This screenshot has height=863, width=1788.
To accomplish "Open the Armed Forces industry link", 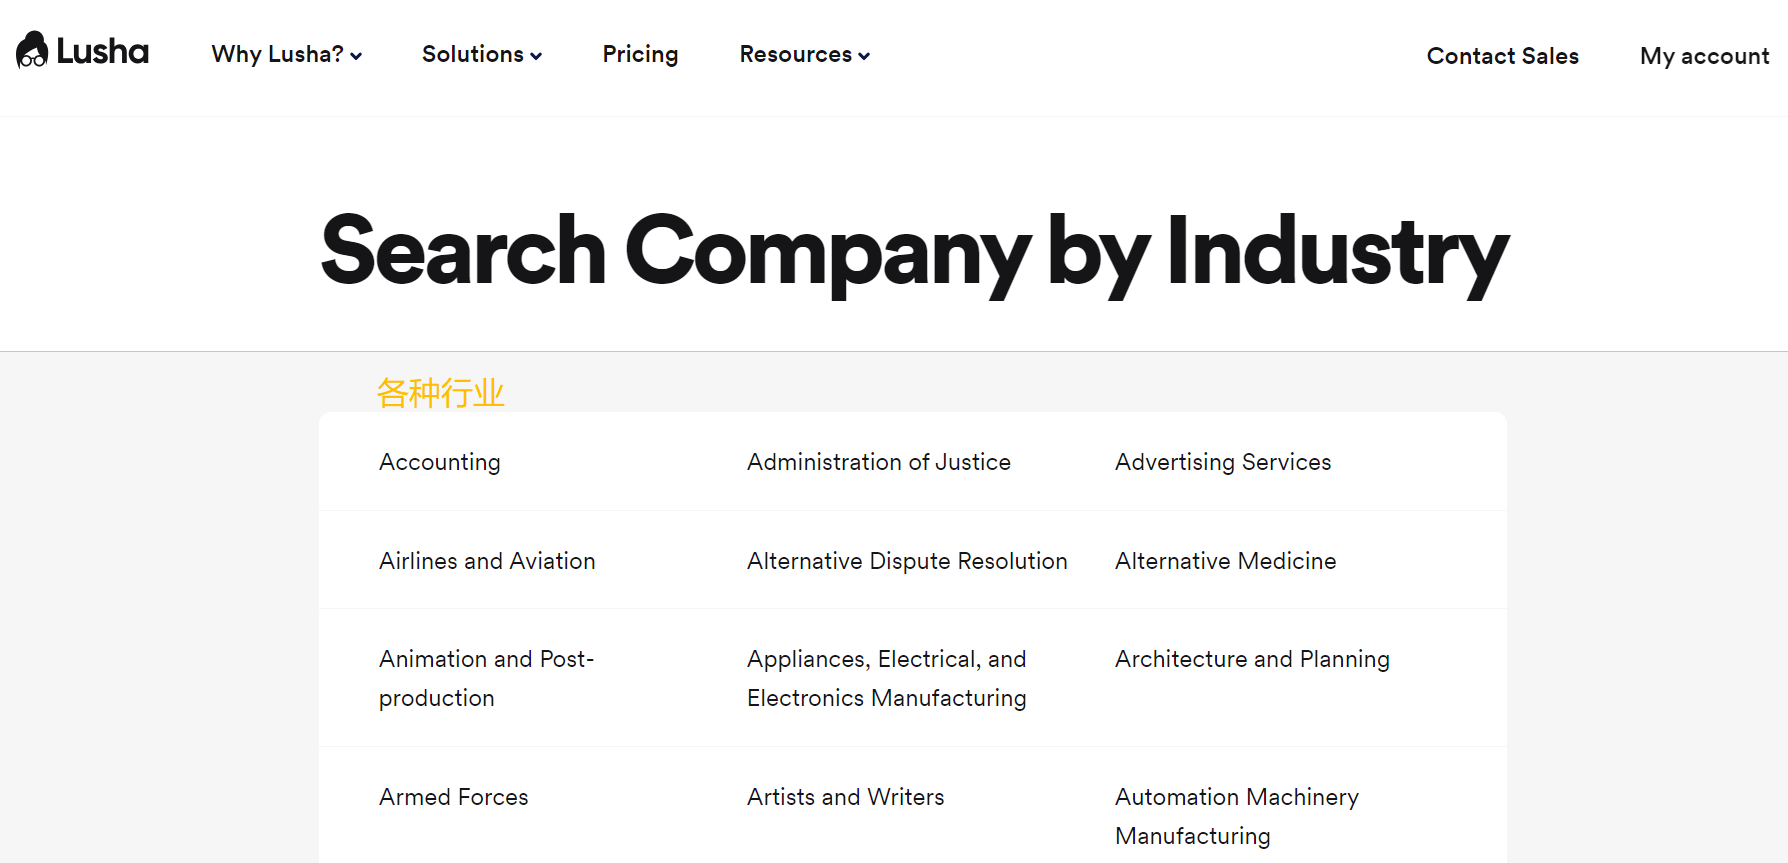I will click(x=453, y=797).
